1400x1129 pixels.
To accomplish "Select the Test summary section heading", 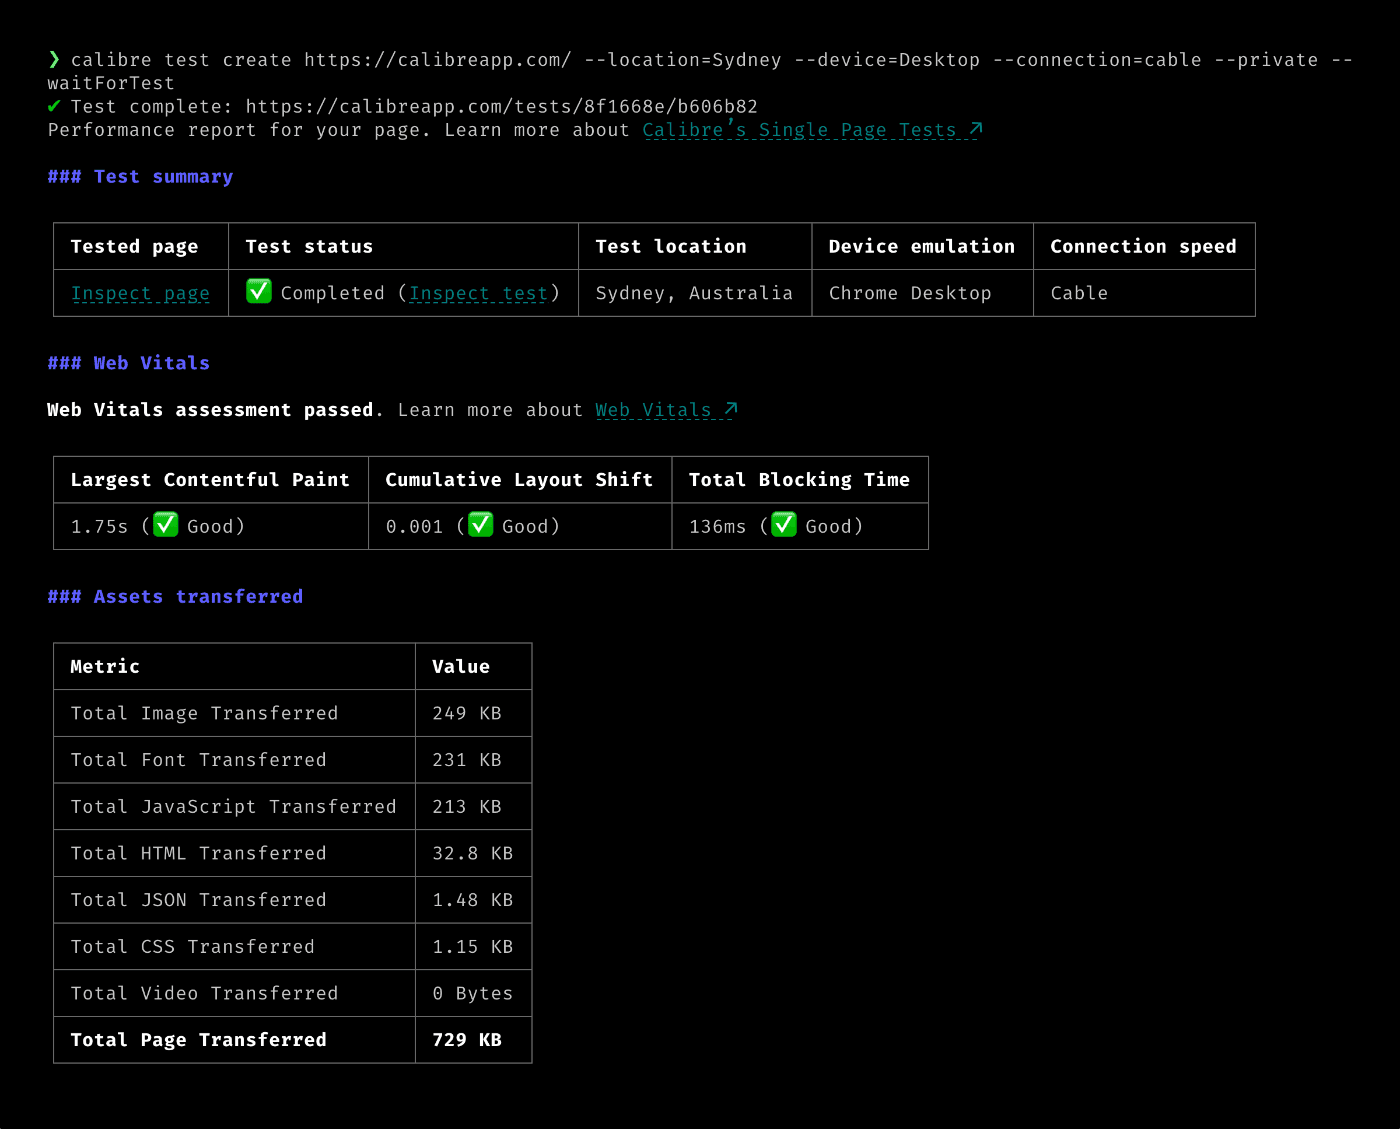I will [x=140, y=176].
